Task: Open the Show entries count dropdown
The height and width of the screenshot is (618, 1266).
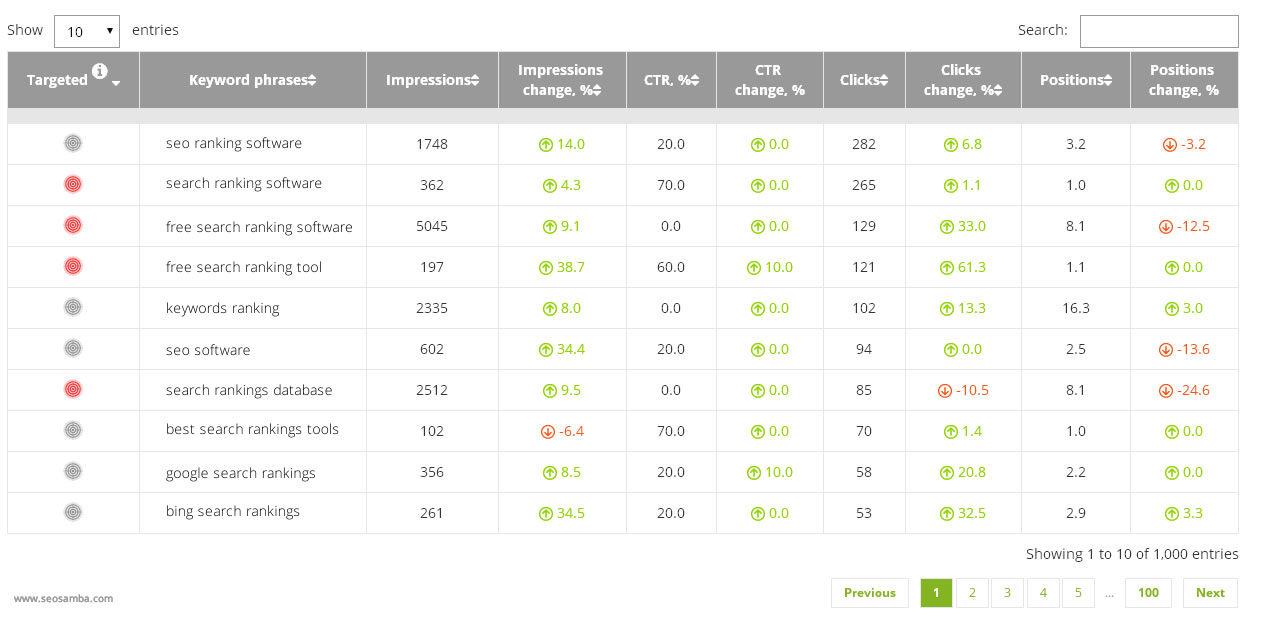Action: click(87, 31)
